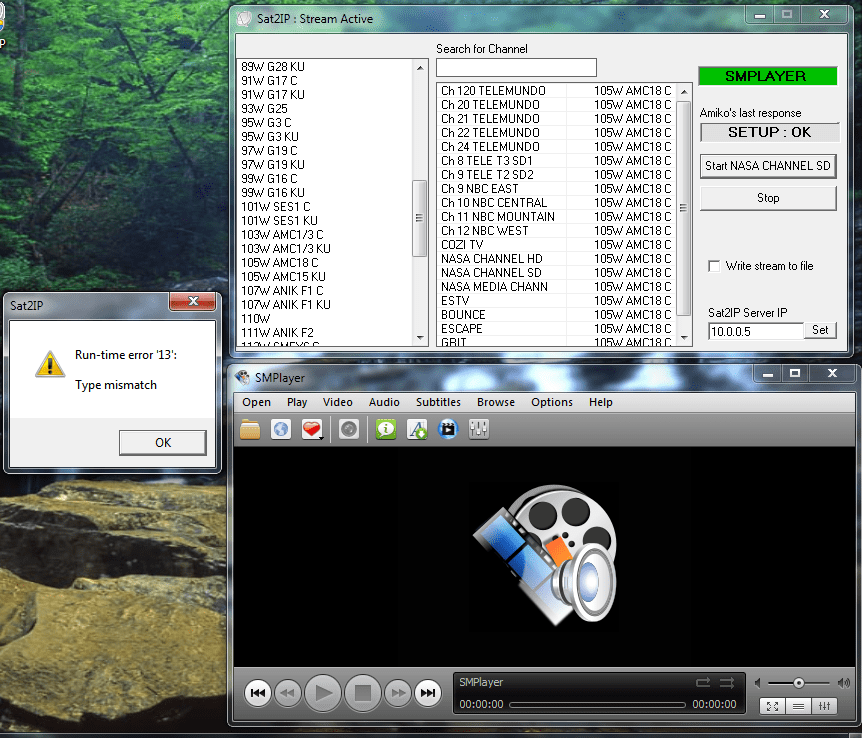Viewport: 862px width, 738px height.
Task: Click the SMPlayer seek progress bar
Action: (597, 704)
